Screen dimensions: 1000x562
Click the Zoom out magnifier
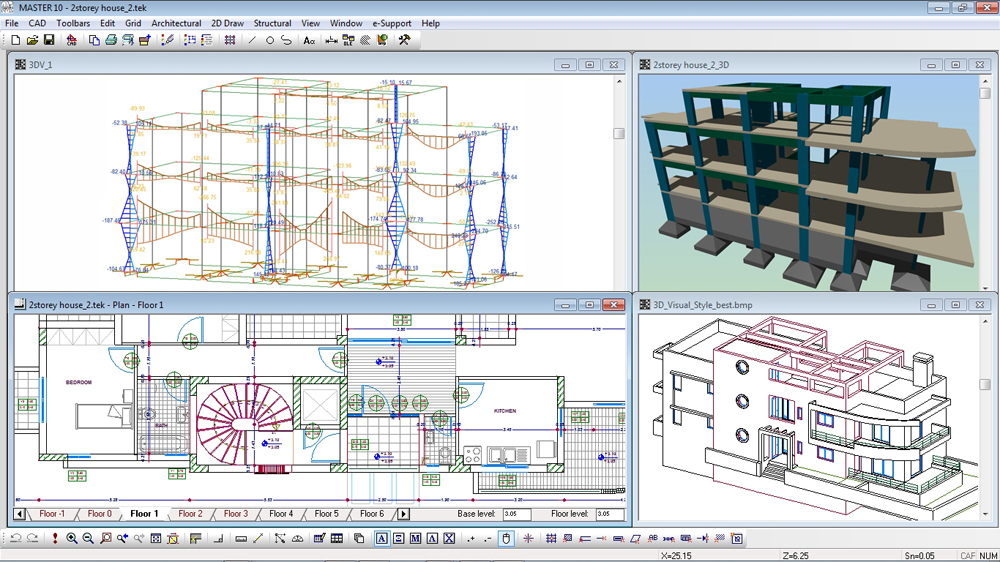point(88,539)
